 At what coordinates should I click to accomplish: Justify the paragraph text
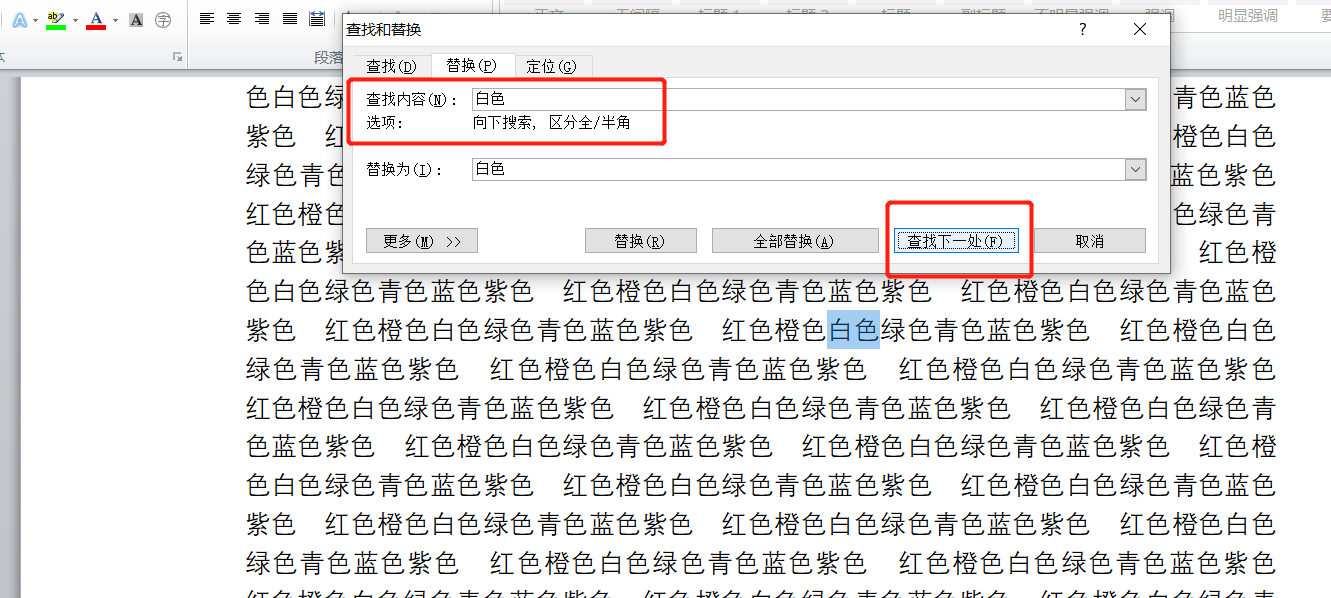290,19
